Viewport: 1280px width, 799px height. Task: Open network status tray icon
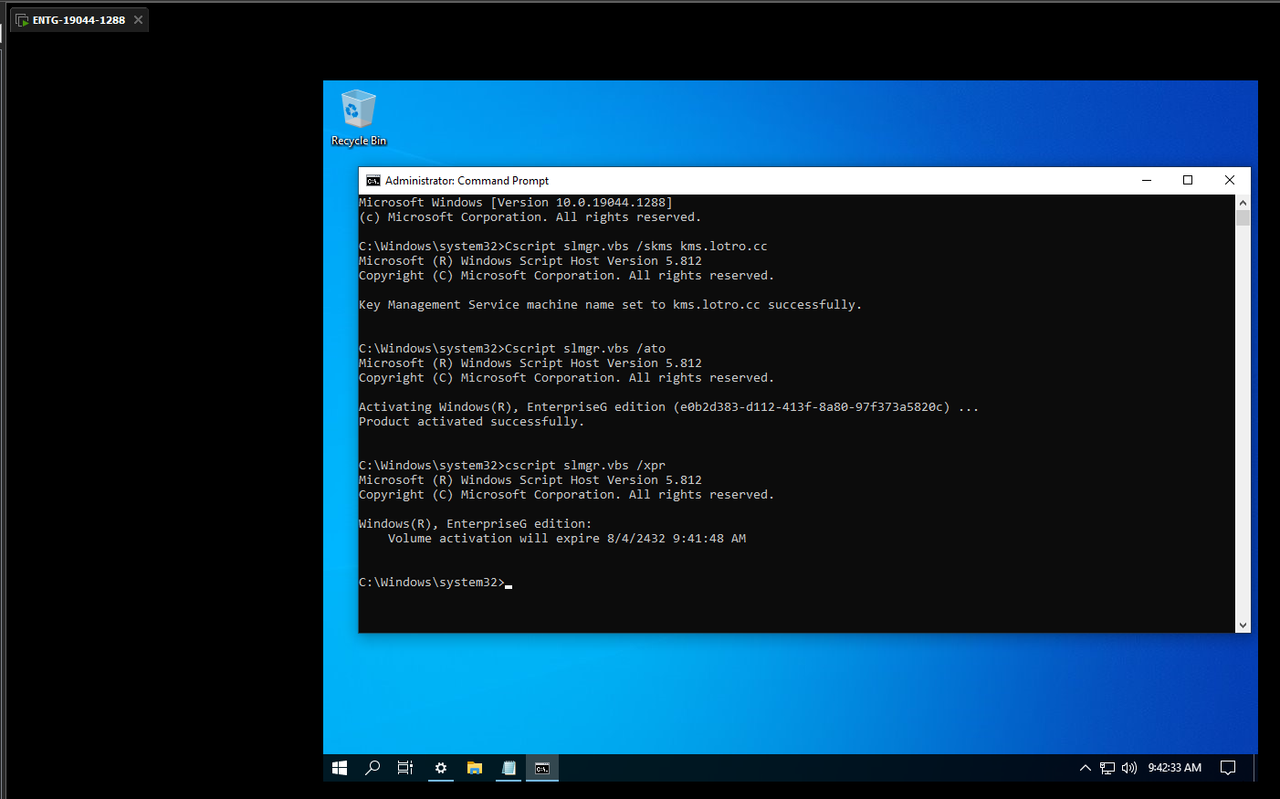tap(1107, 768)
